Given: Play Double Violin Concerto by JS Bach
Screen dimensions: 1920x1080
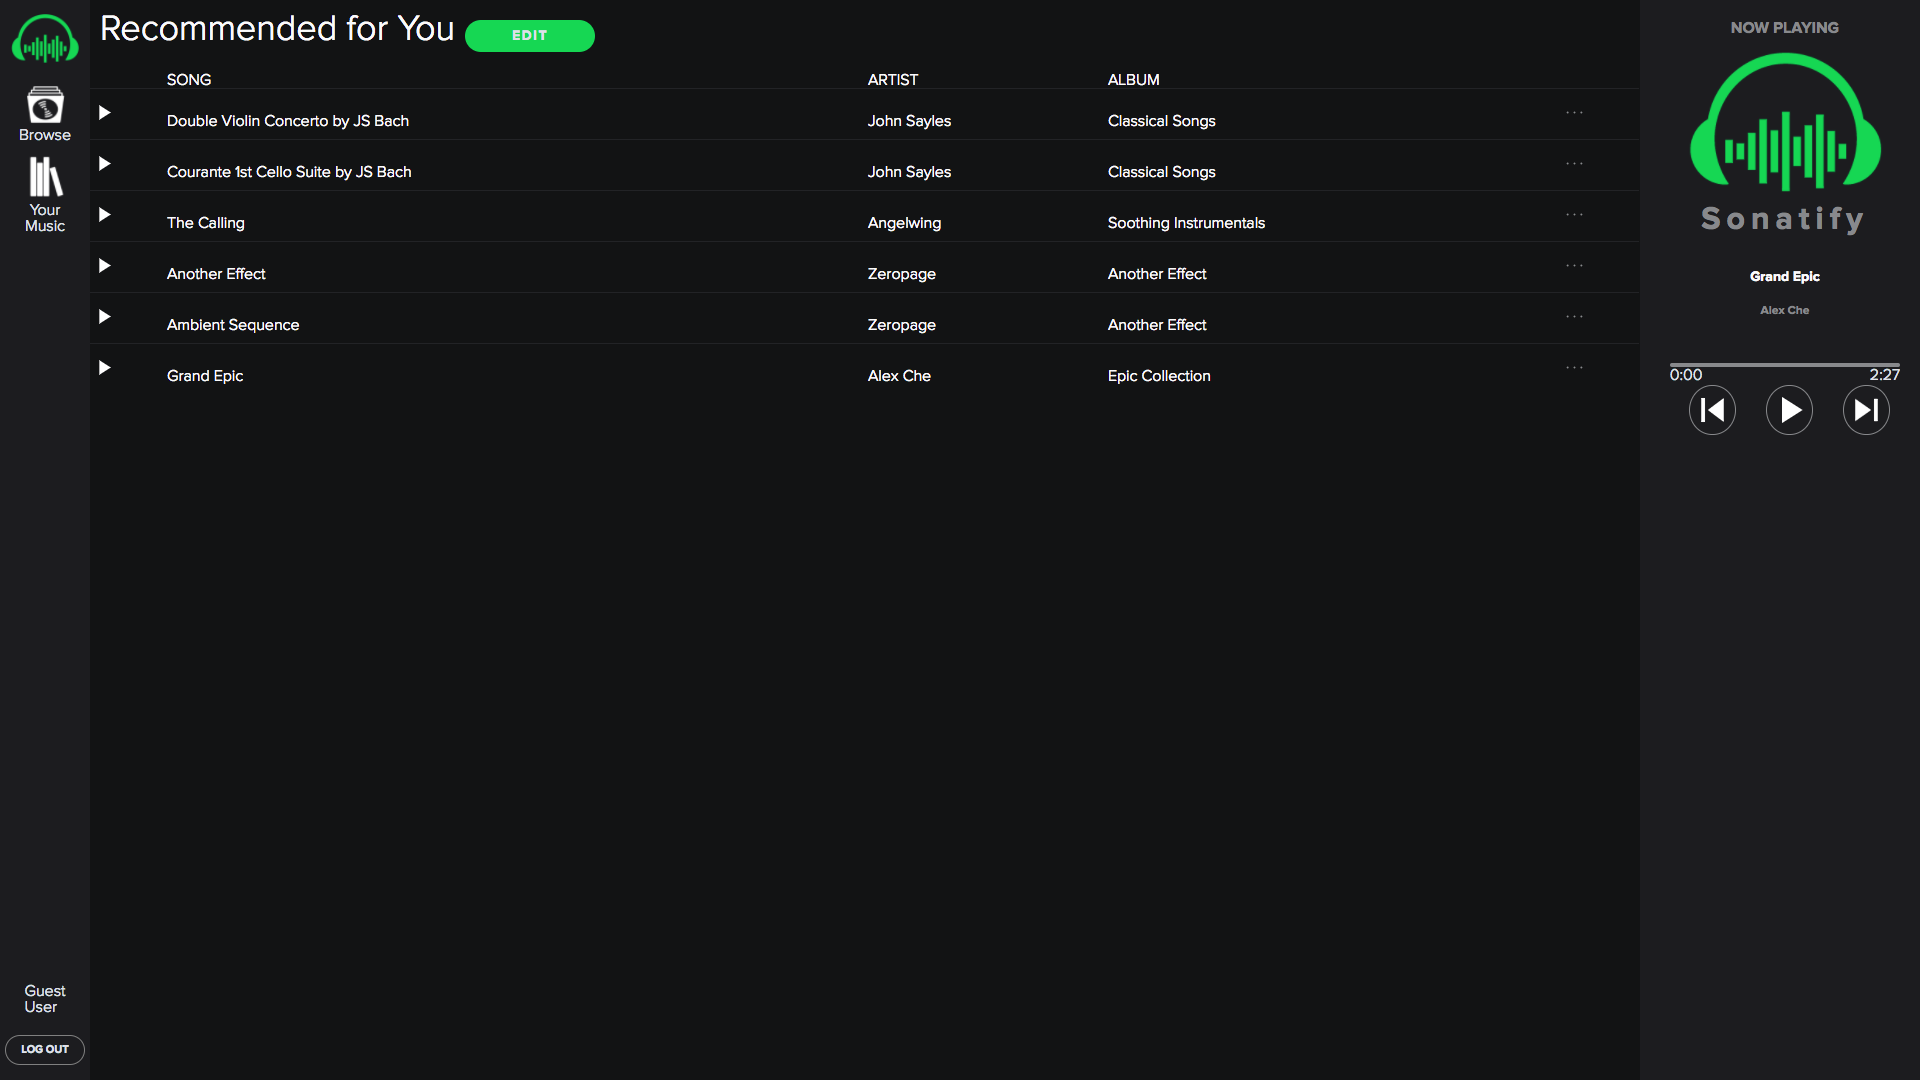Looking at the screenshot, I should [x=104, y=113].
